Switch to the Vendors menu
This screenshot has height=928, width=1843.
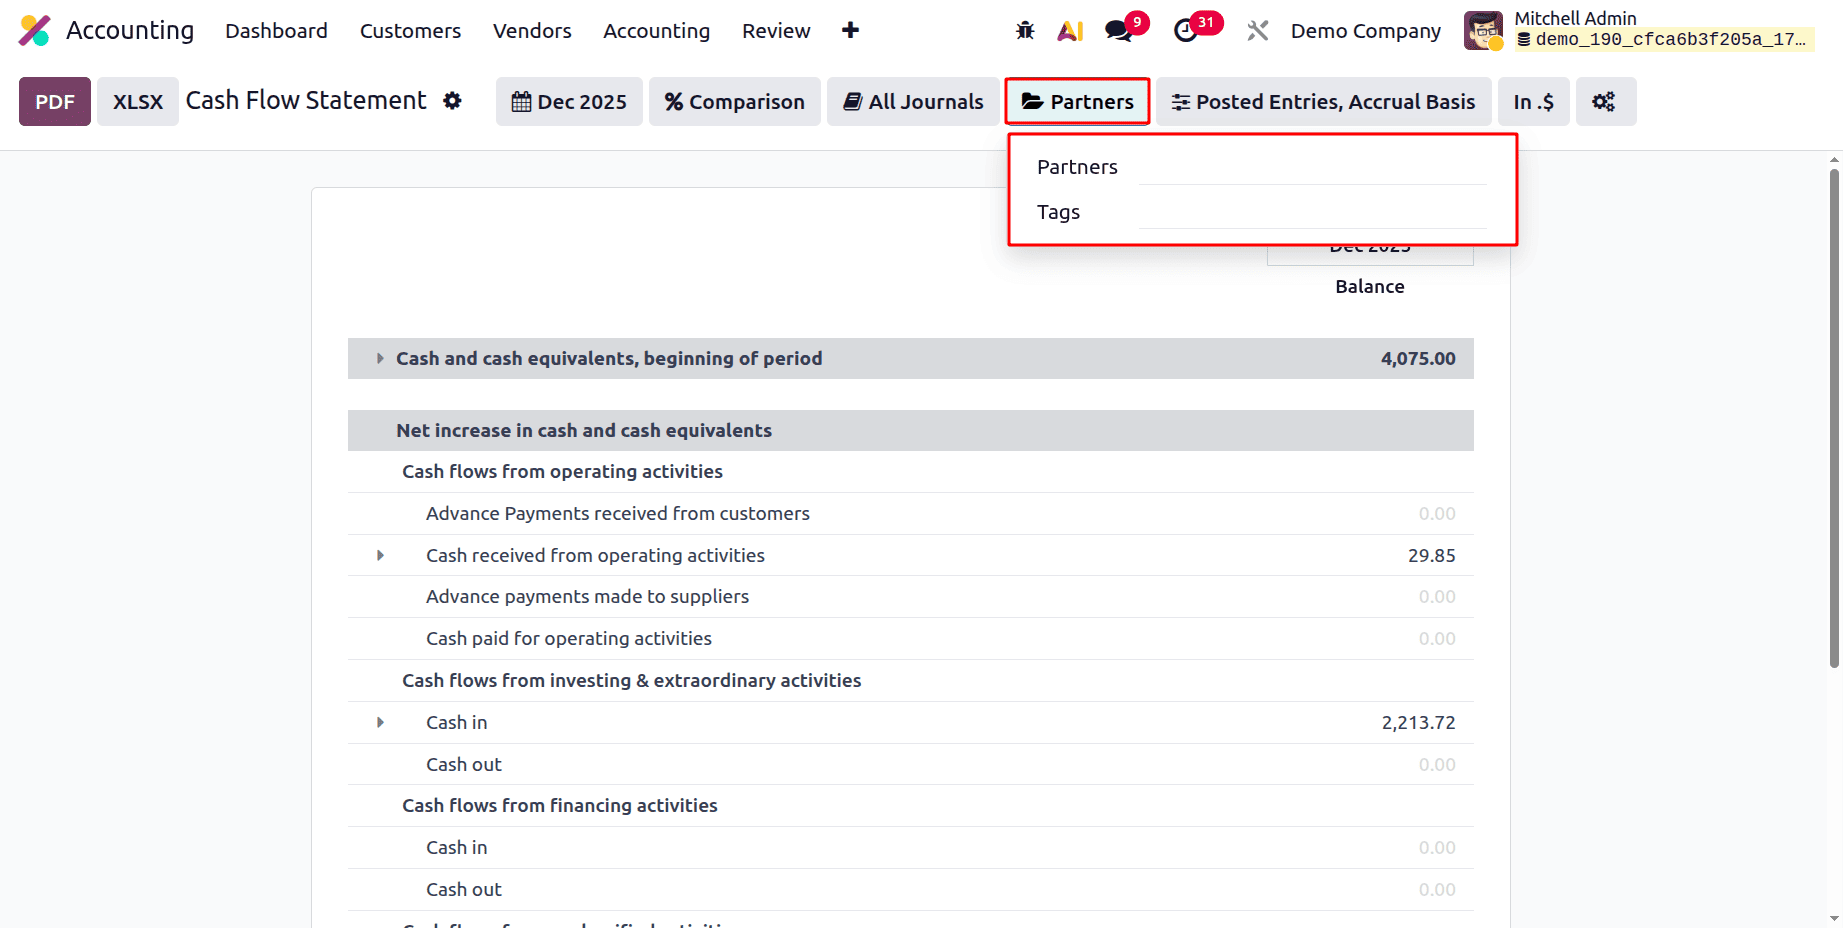(x=531, y=30)
